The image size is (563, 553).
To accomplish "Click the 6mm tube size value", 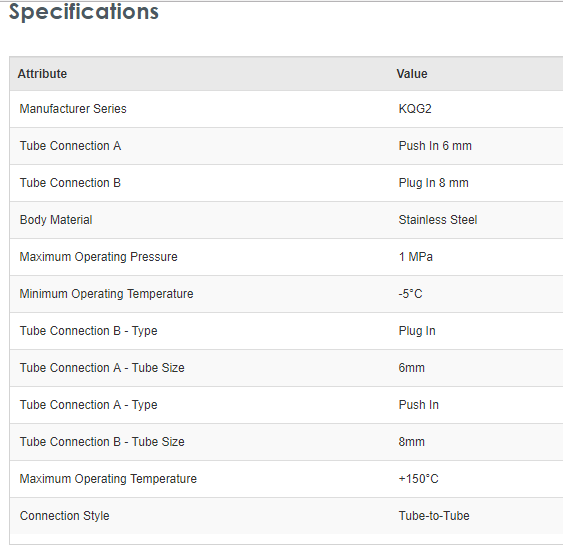I will 411,367.
